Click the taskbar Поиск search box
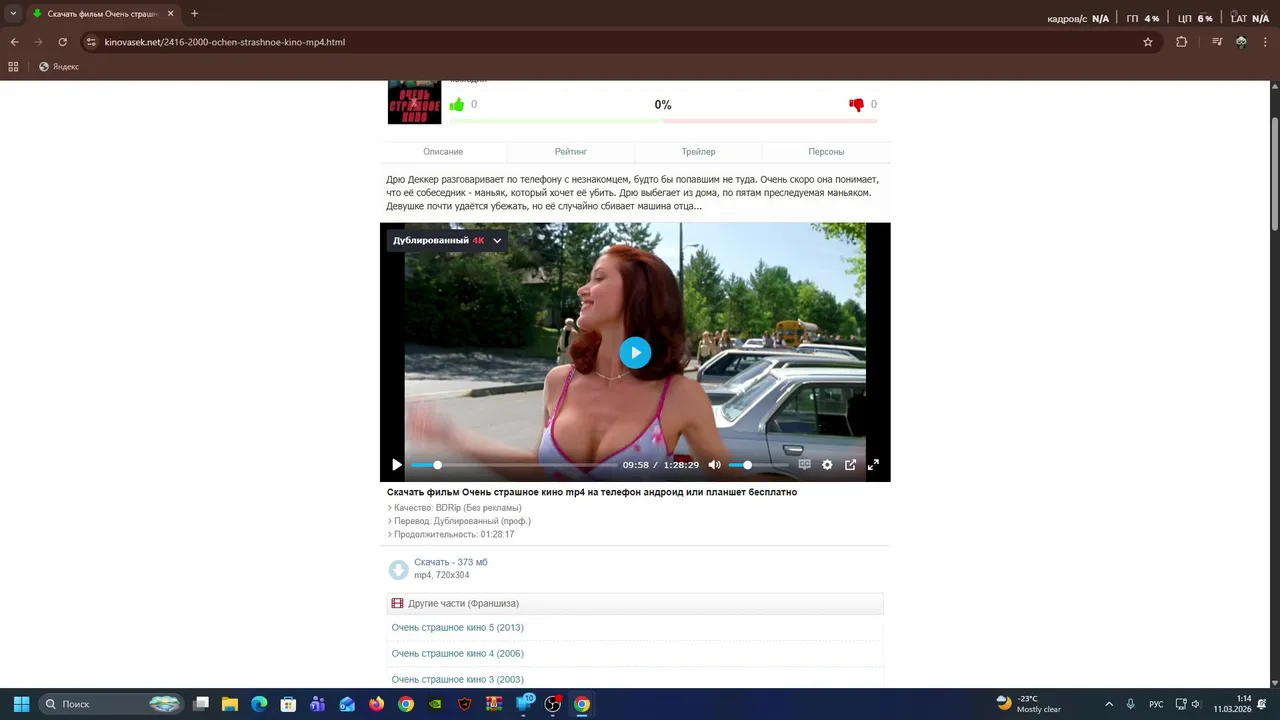This screenshot has height=720, width=1280. point(111,704)
